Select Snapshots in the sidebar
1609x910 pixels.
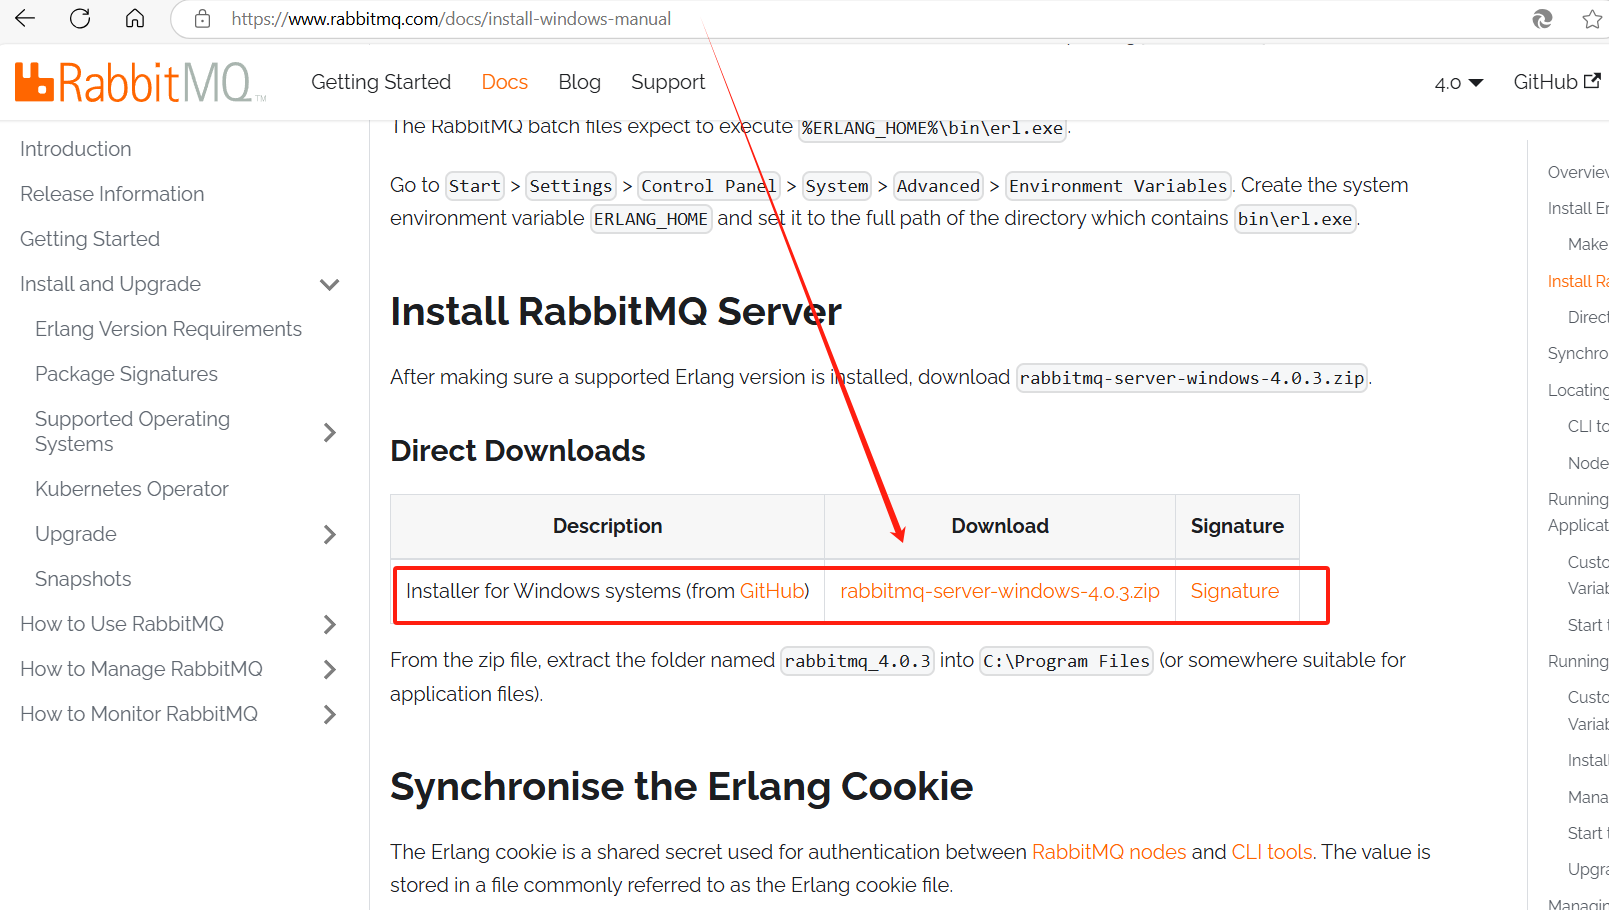point(82,578)
